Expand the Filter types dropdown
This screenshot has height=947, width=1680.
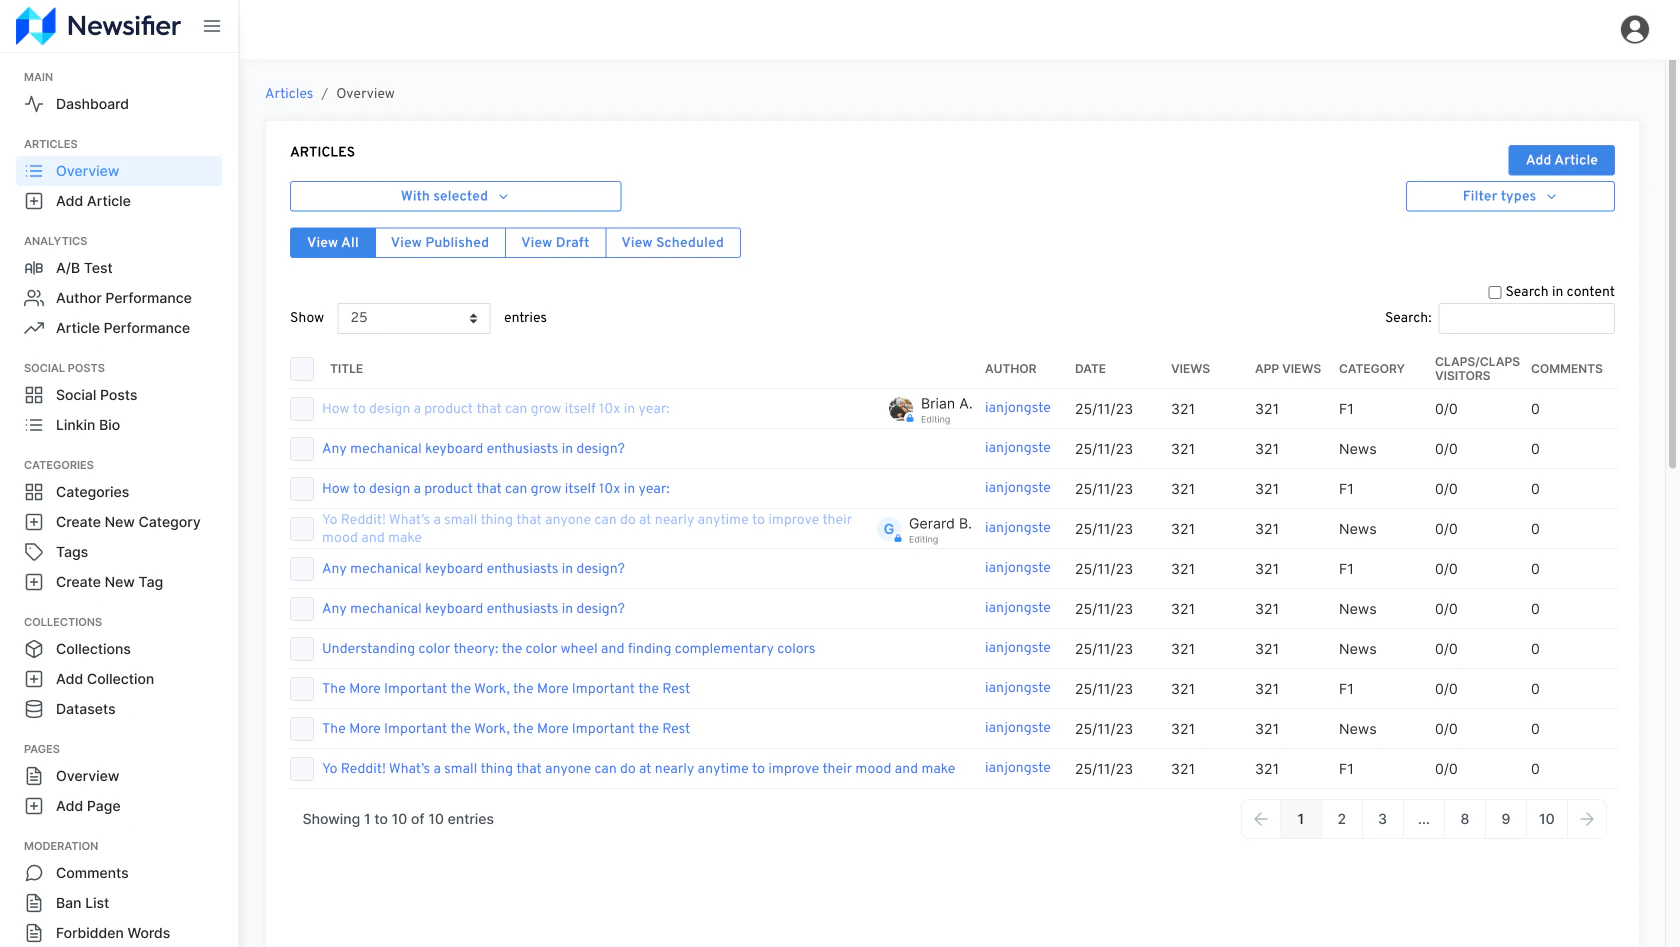[1510, 196]
